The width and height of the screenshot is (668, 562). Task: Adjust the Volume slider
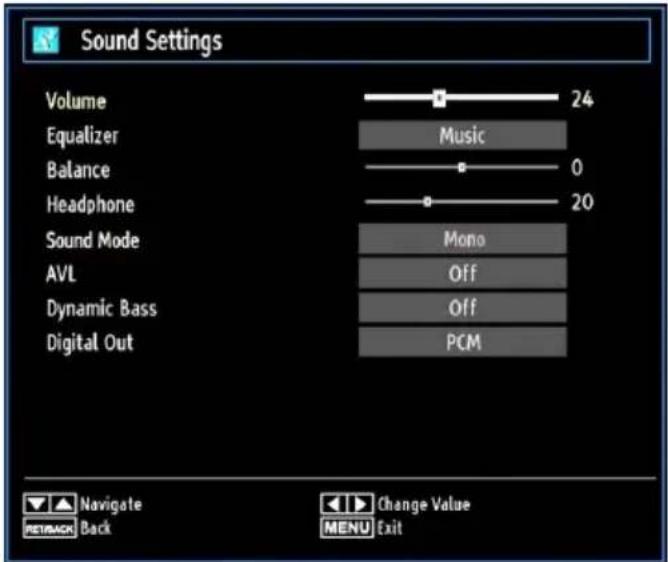coord(461,98)
